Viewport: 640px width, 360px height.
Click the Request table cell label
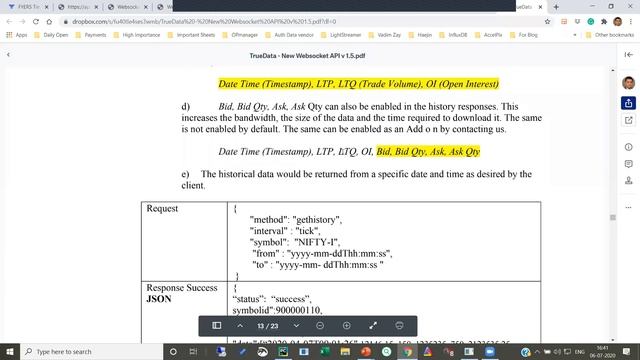pyautogui.click(x=162, y=208)
